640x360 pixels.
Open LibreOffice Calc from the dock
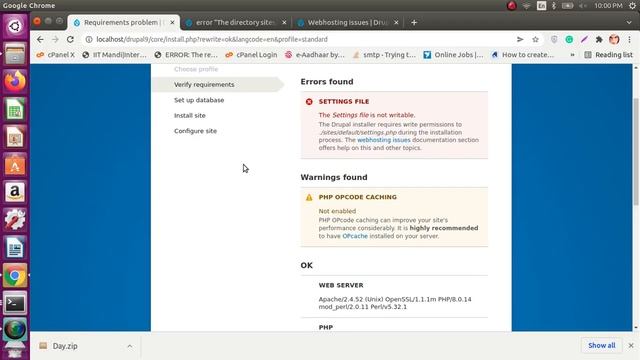pyautogui.click(x=15, y=109)
